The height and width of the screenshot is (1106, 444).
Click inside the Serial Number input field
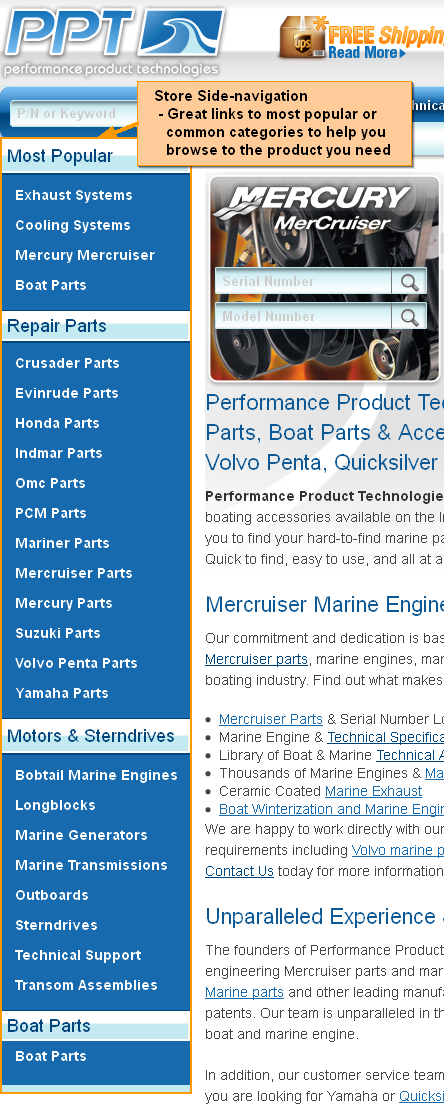304,281
